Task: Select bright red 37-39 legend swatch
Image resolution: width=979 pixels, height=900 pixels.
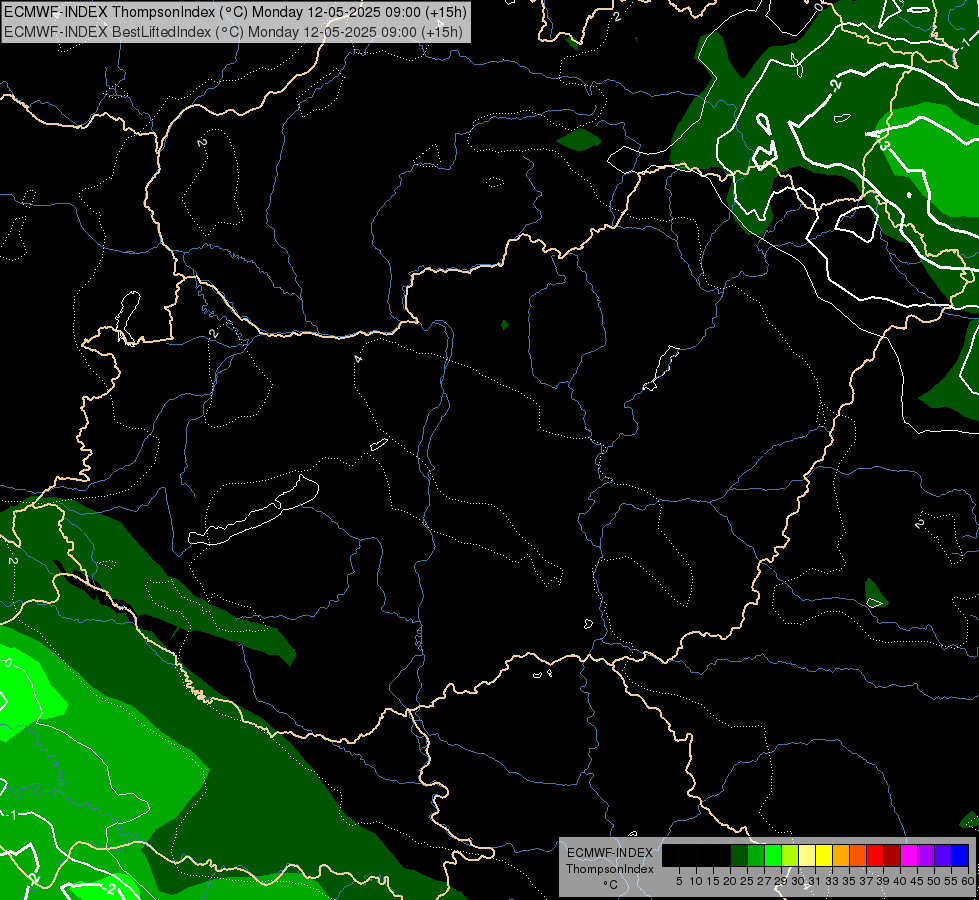Action: coord(875,855)
